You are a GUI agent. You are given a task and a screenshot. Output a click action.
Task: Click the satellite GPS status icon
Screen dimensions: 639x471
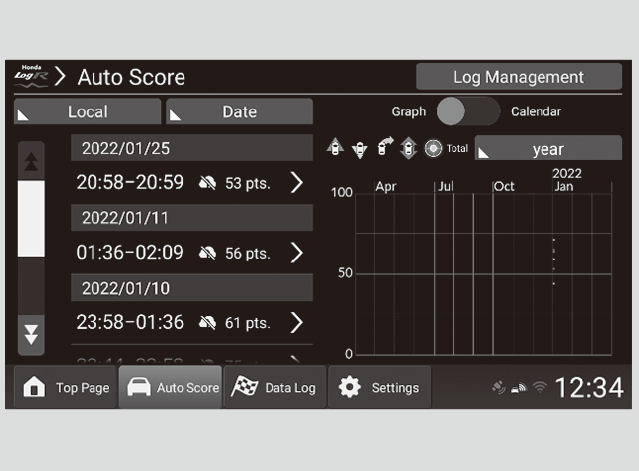[x=499, y=388]
